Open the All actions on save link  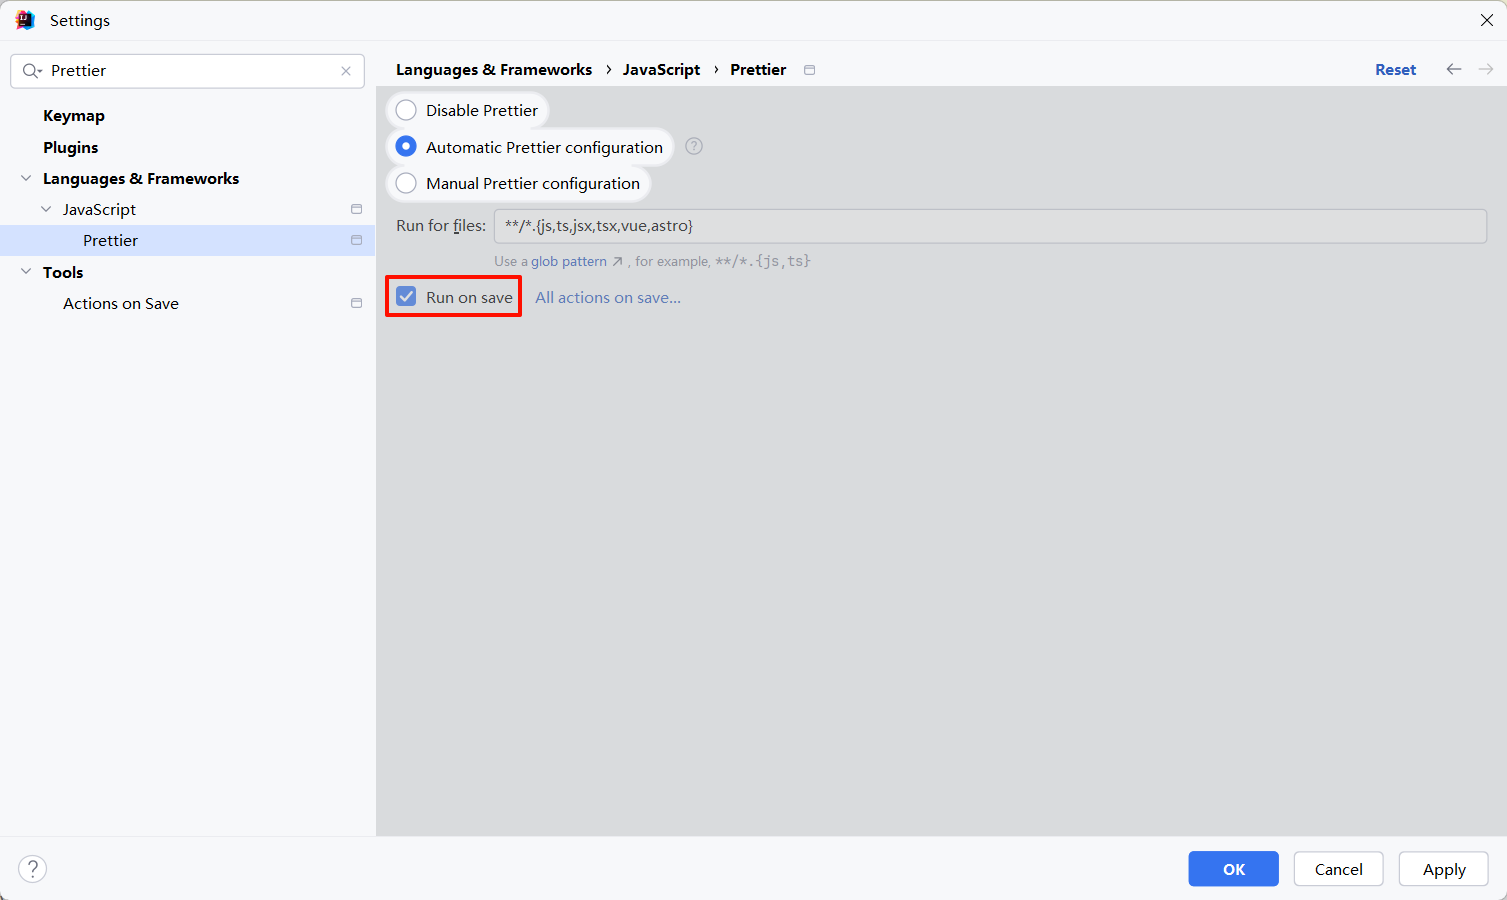607,297
